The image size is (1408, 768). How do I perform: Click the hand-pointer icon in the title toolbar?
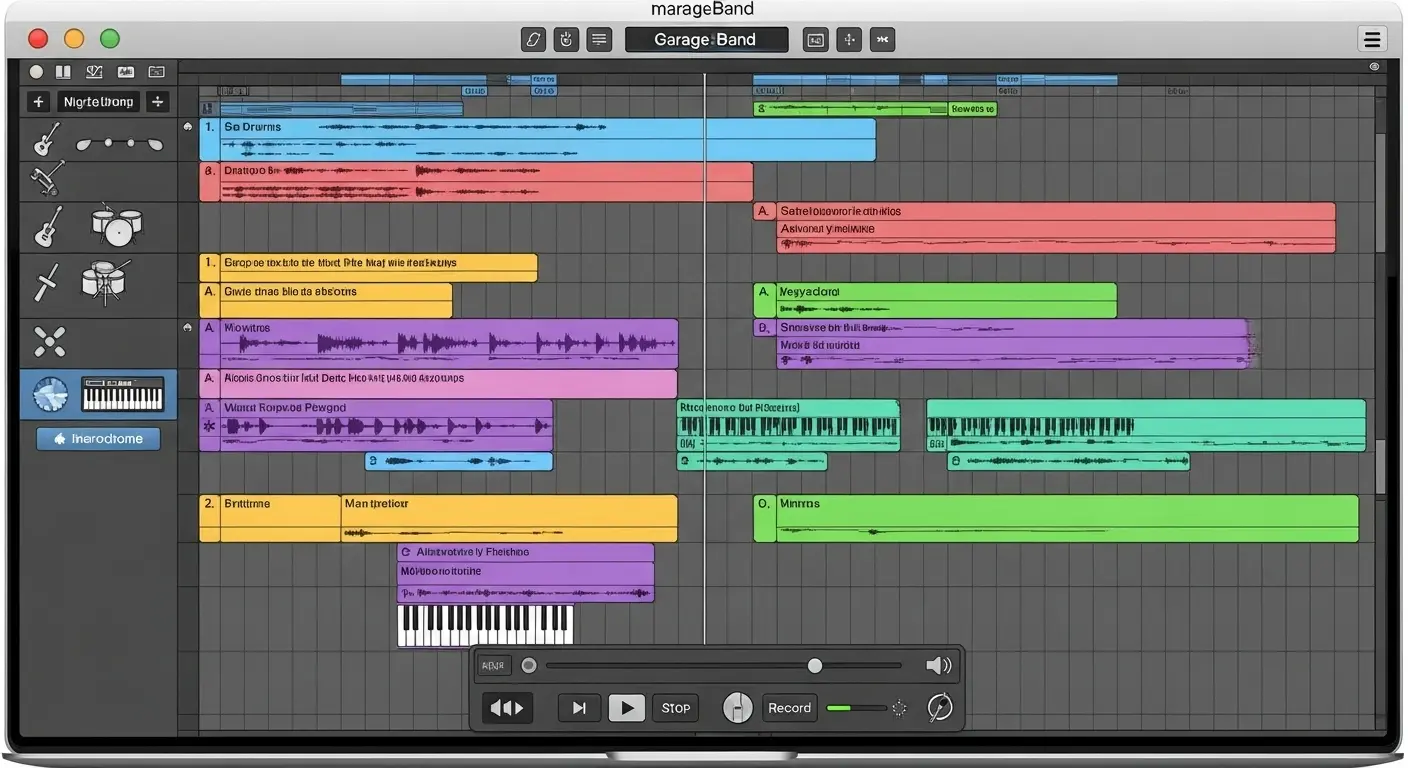(x=566, y=40)
